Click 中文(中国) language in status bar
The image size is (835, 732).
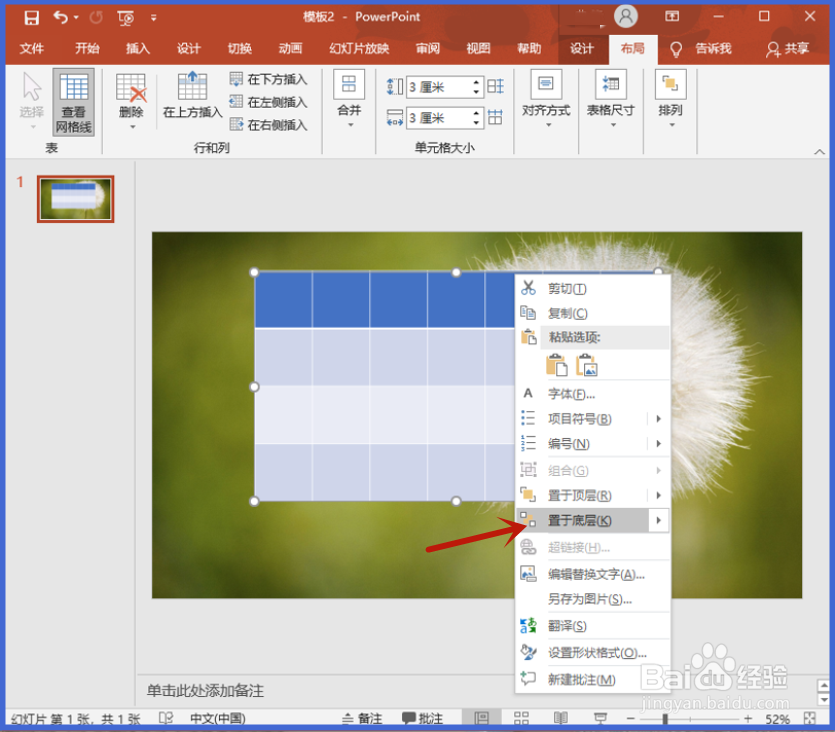point(218,719)
